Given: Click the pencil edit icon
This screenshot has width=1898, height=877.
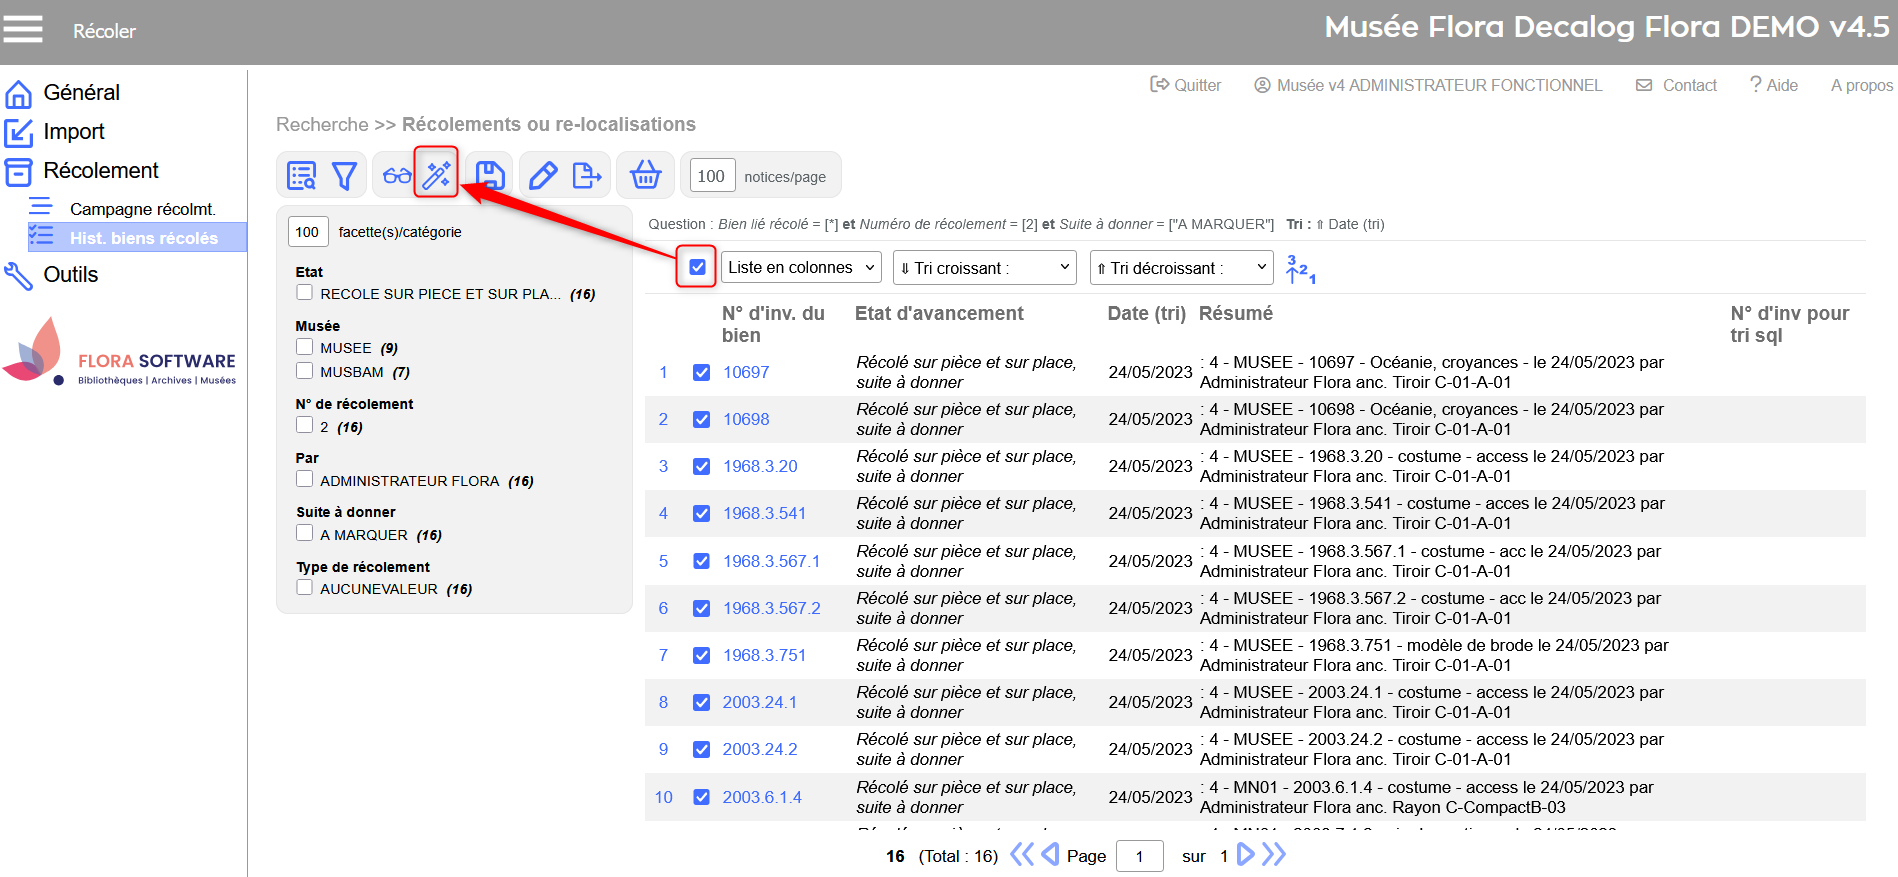Looking at the screenshot, I should (542, 176).
